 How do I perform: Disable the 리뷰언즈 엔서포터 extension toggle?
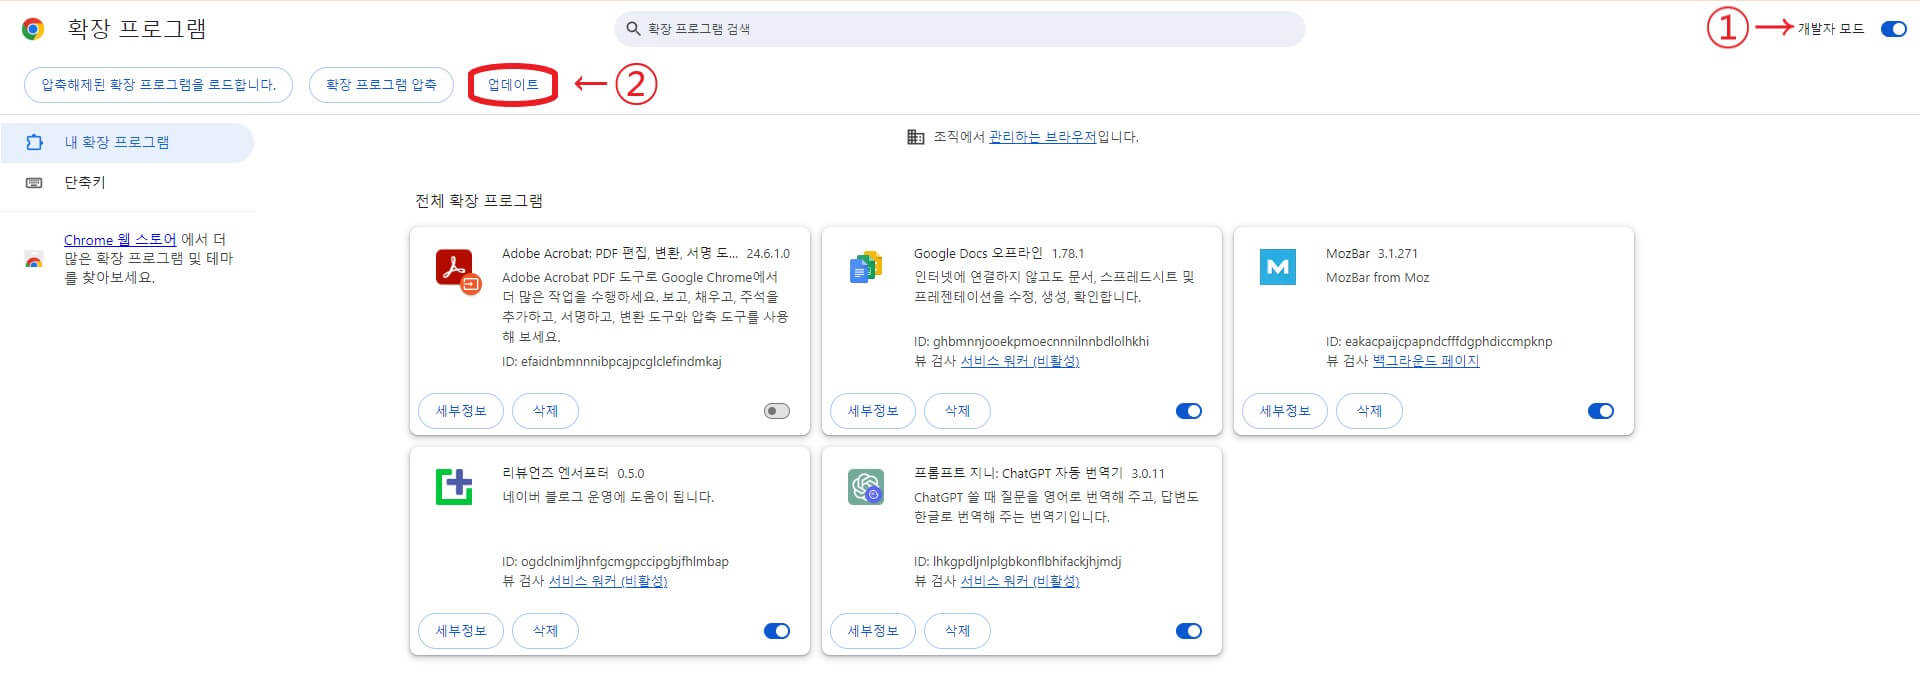point(777,631)
